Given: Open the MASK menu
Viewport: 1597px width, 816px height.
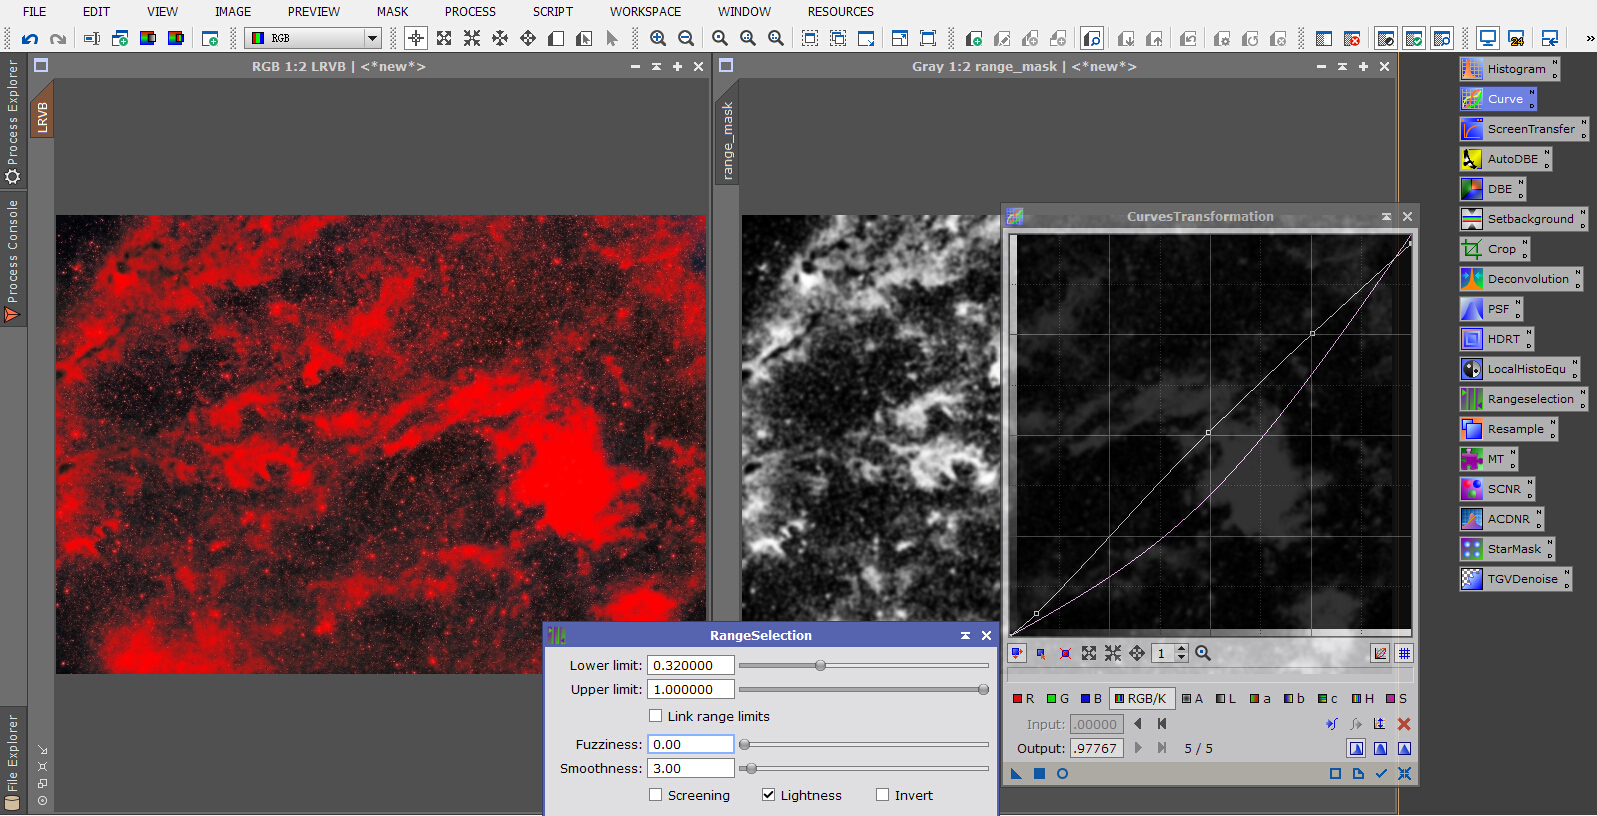Looking at the screenshot, I should [392, 11].
